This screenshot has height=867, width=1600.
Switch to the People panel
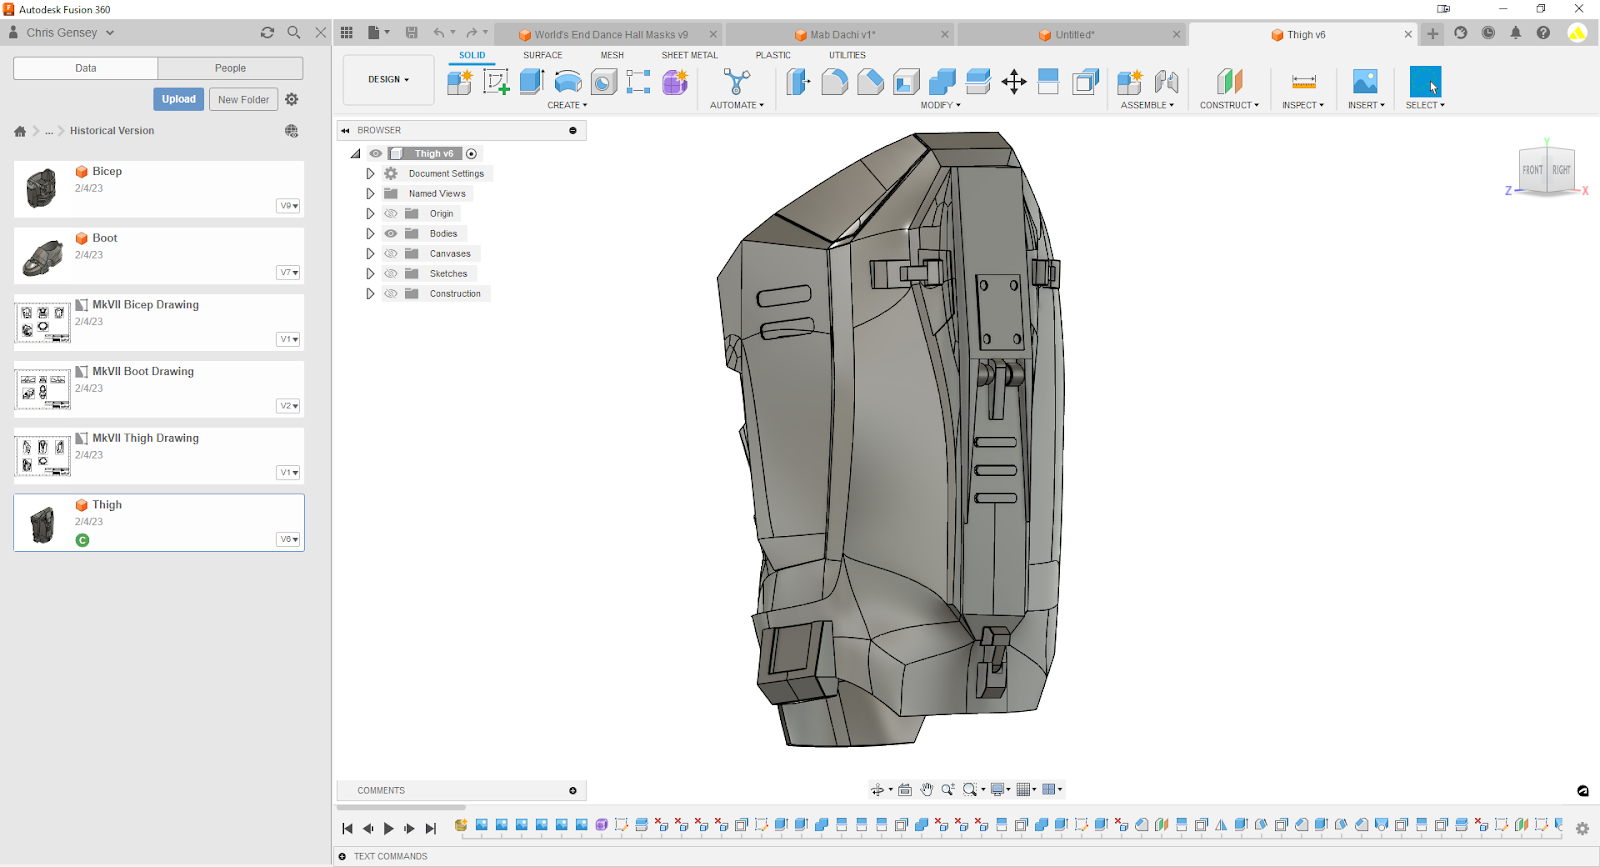tap(230, 68)
